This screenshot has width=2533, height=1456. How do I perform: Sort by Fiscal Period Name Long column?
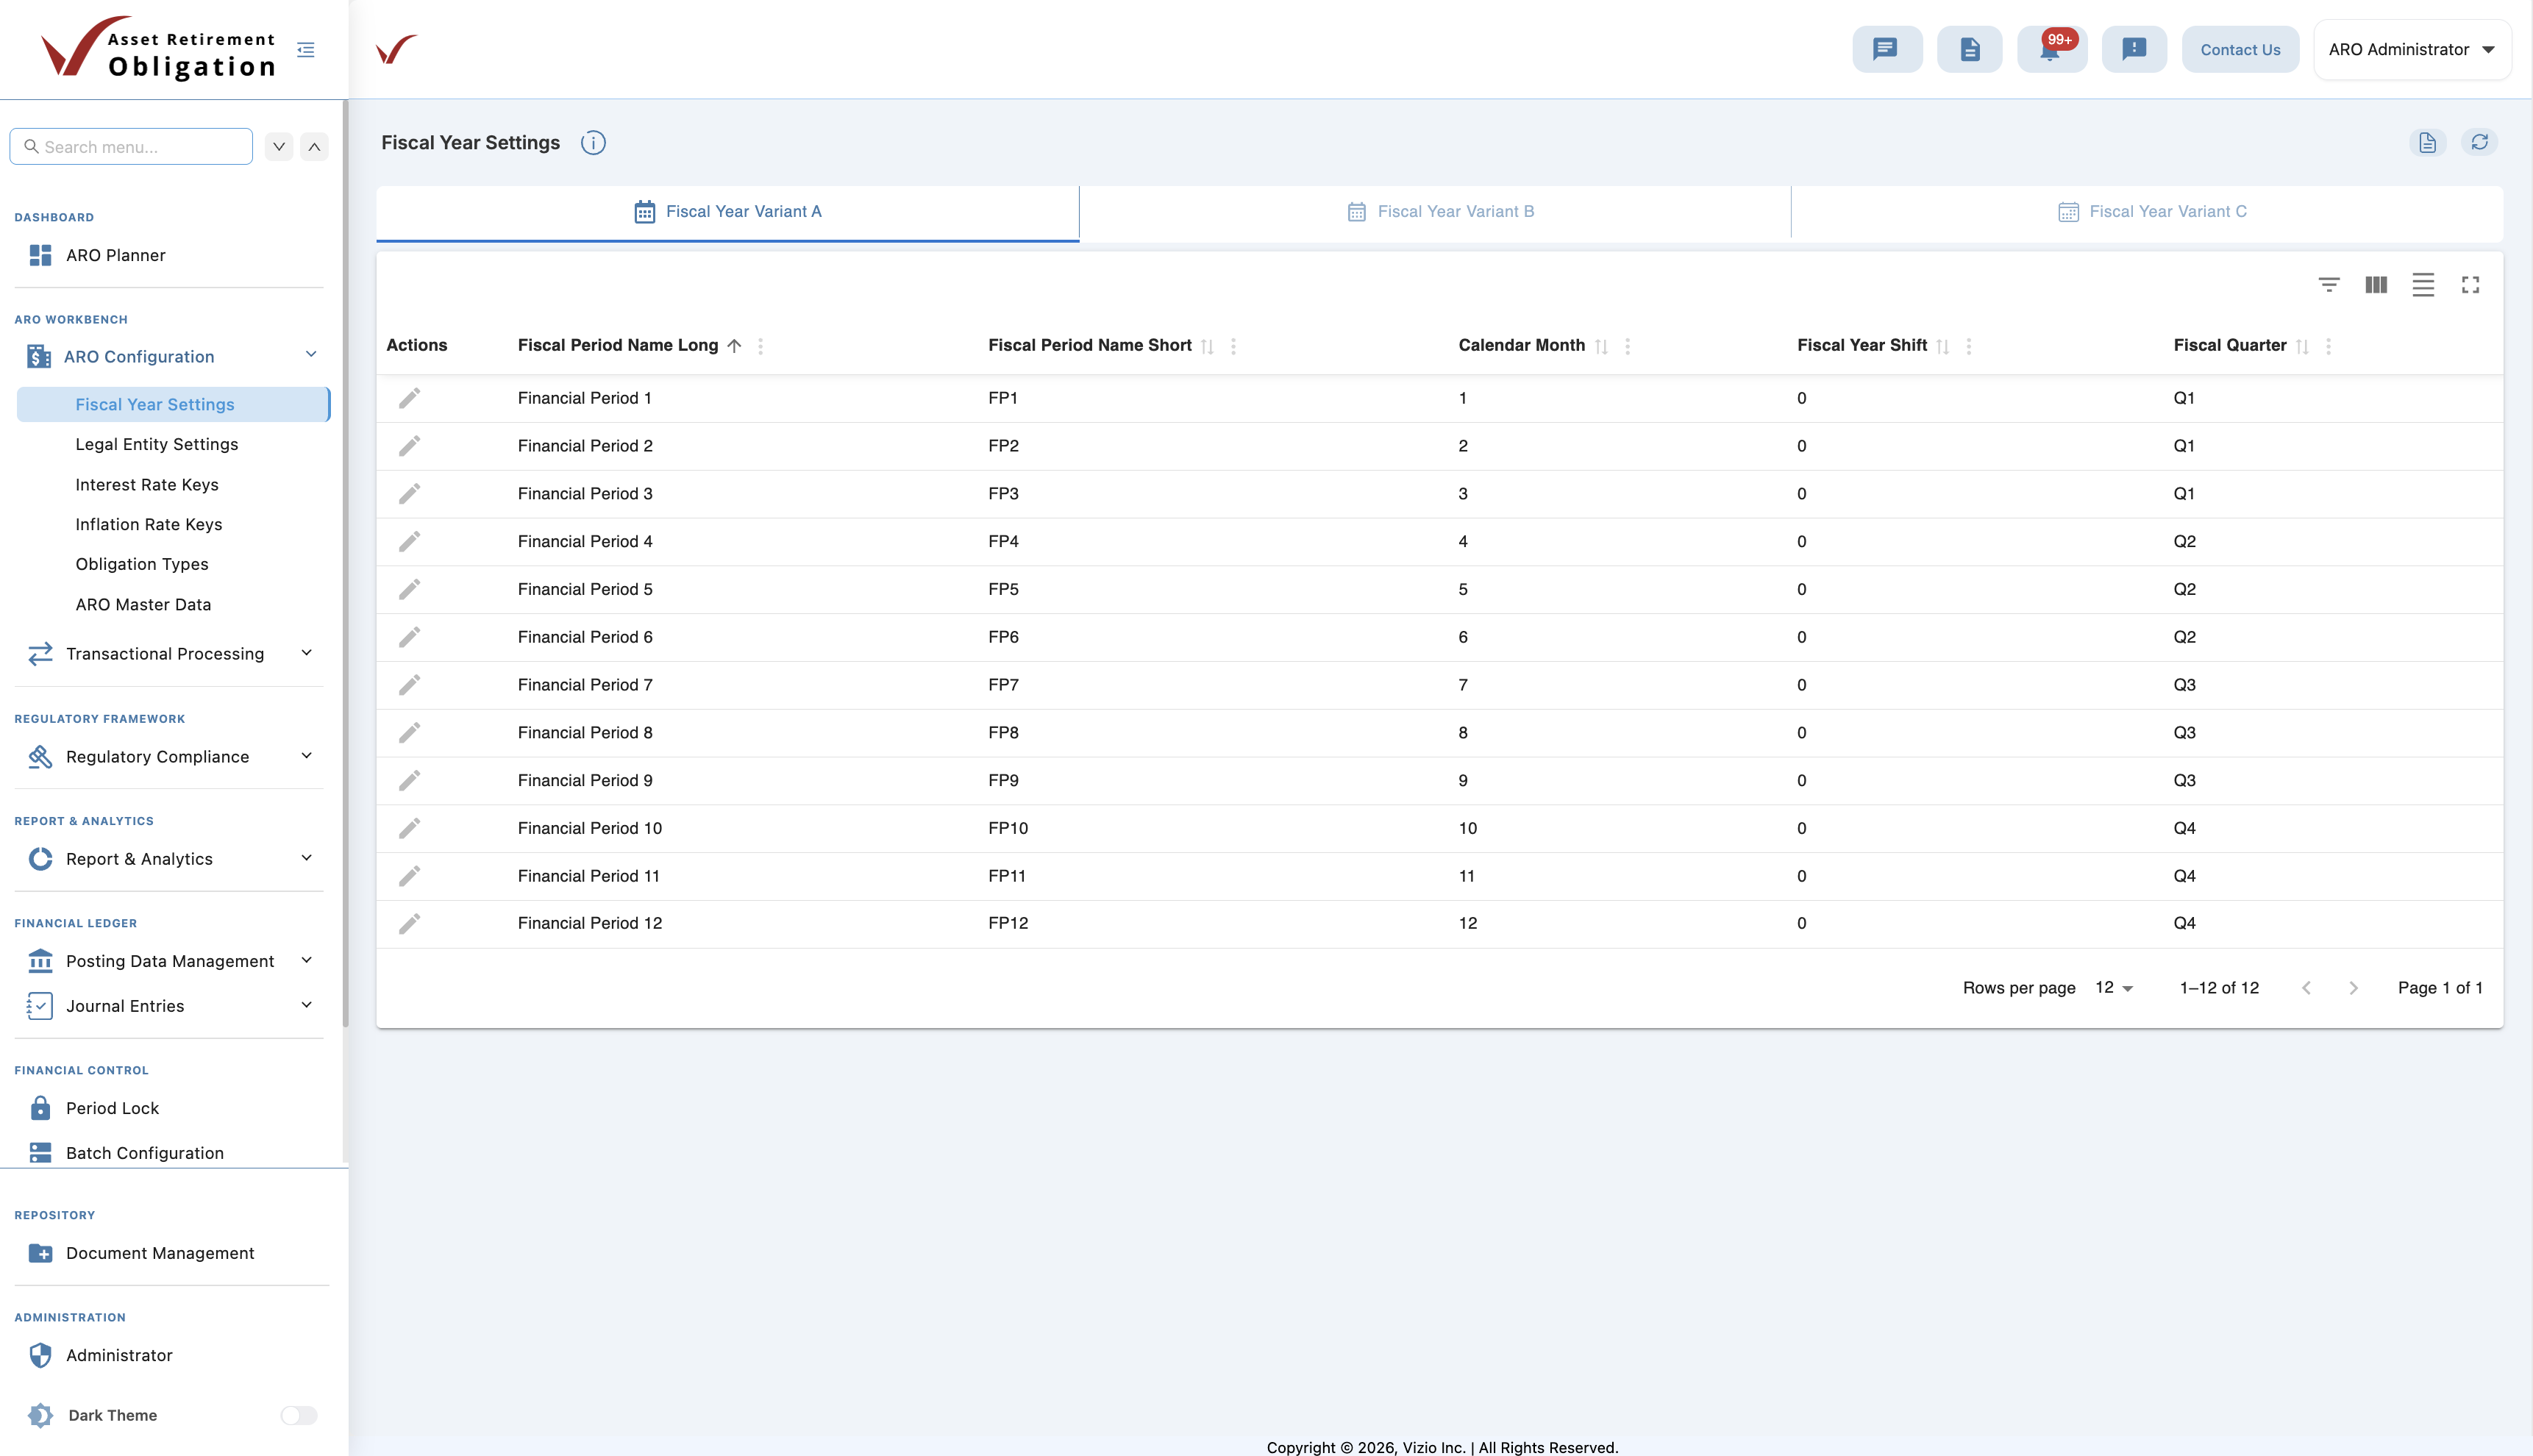(733, 346)
